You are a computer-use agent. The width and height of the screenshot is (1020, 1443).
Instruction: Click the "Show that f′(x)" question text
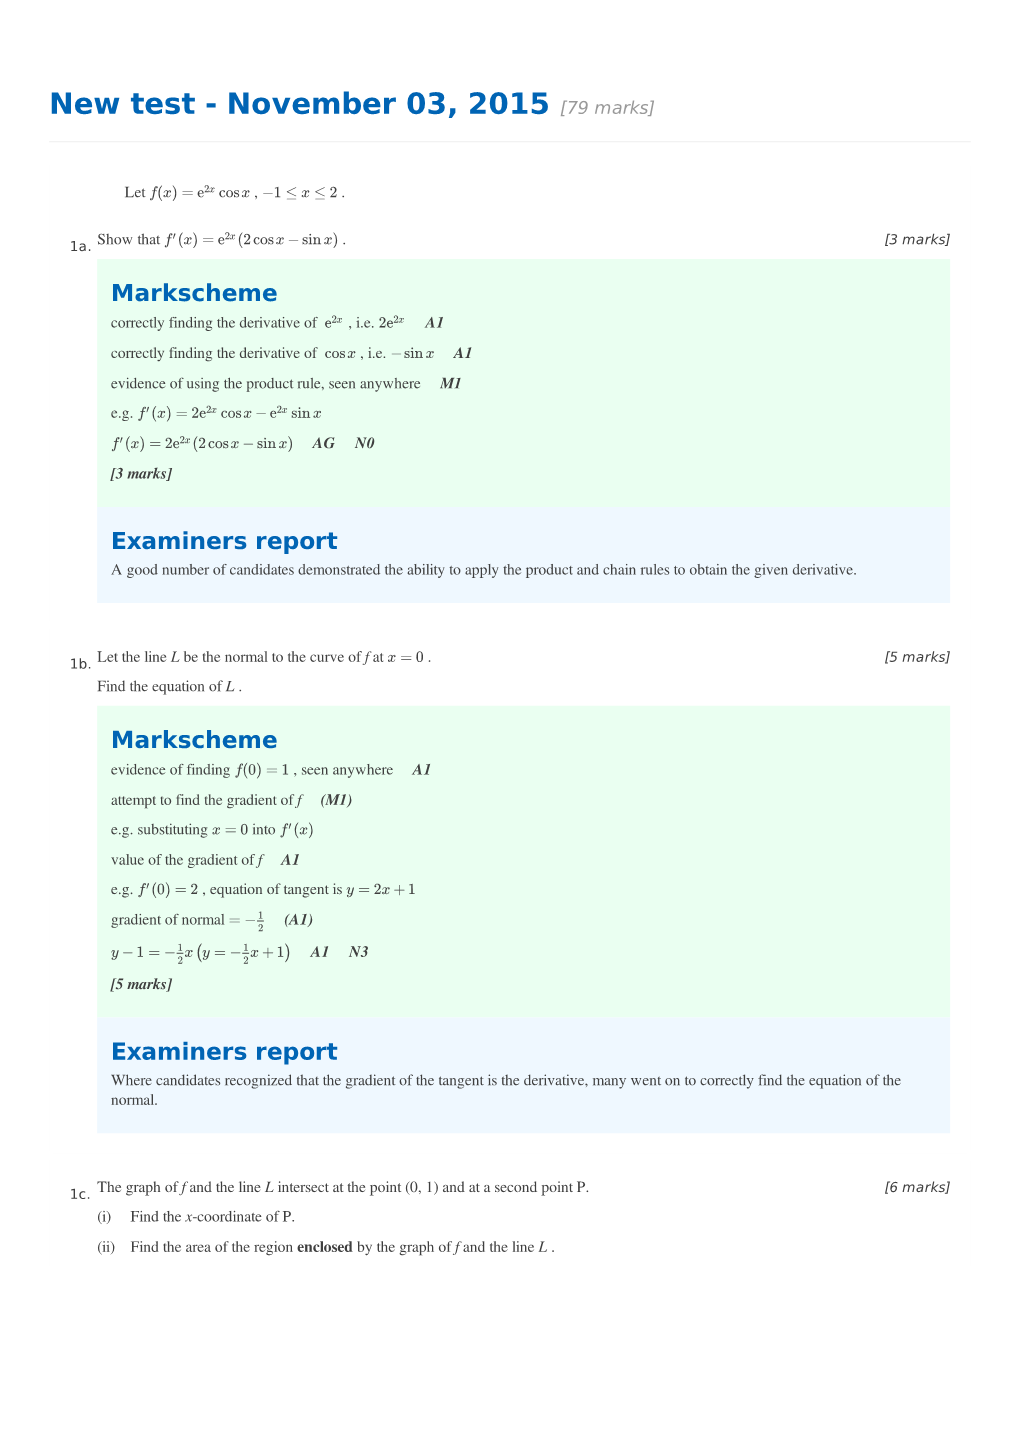[x=221, y=240]
